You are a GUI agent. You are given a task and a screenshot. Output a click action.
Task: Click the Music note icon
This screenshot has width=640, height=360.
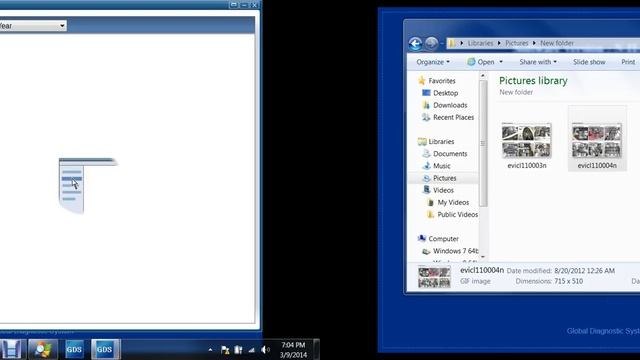coord(427,166)
